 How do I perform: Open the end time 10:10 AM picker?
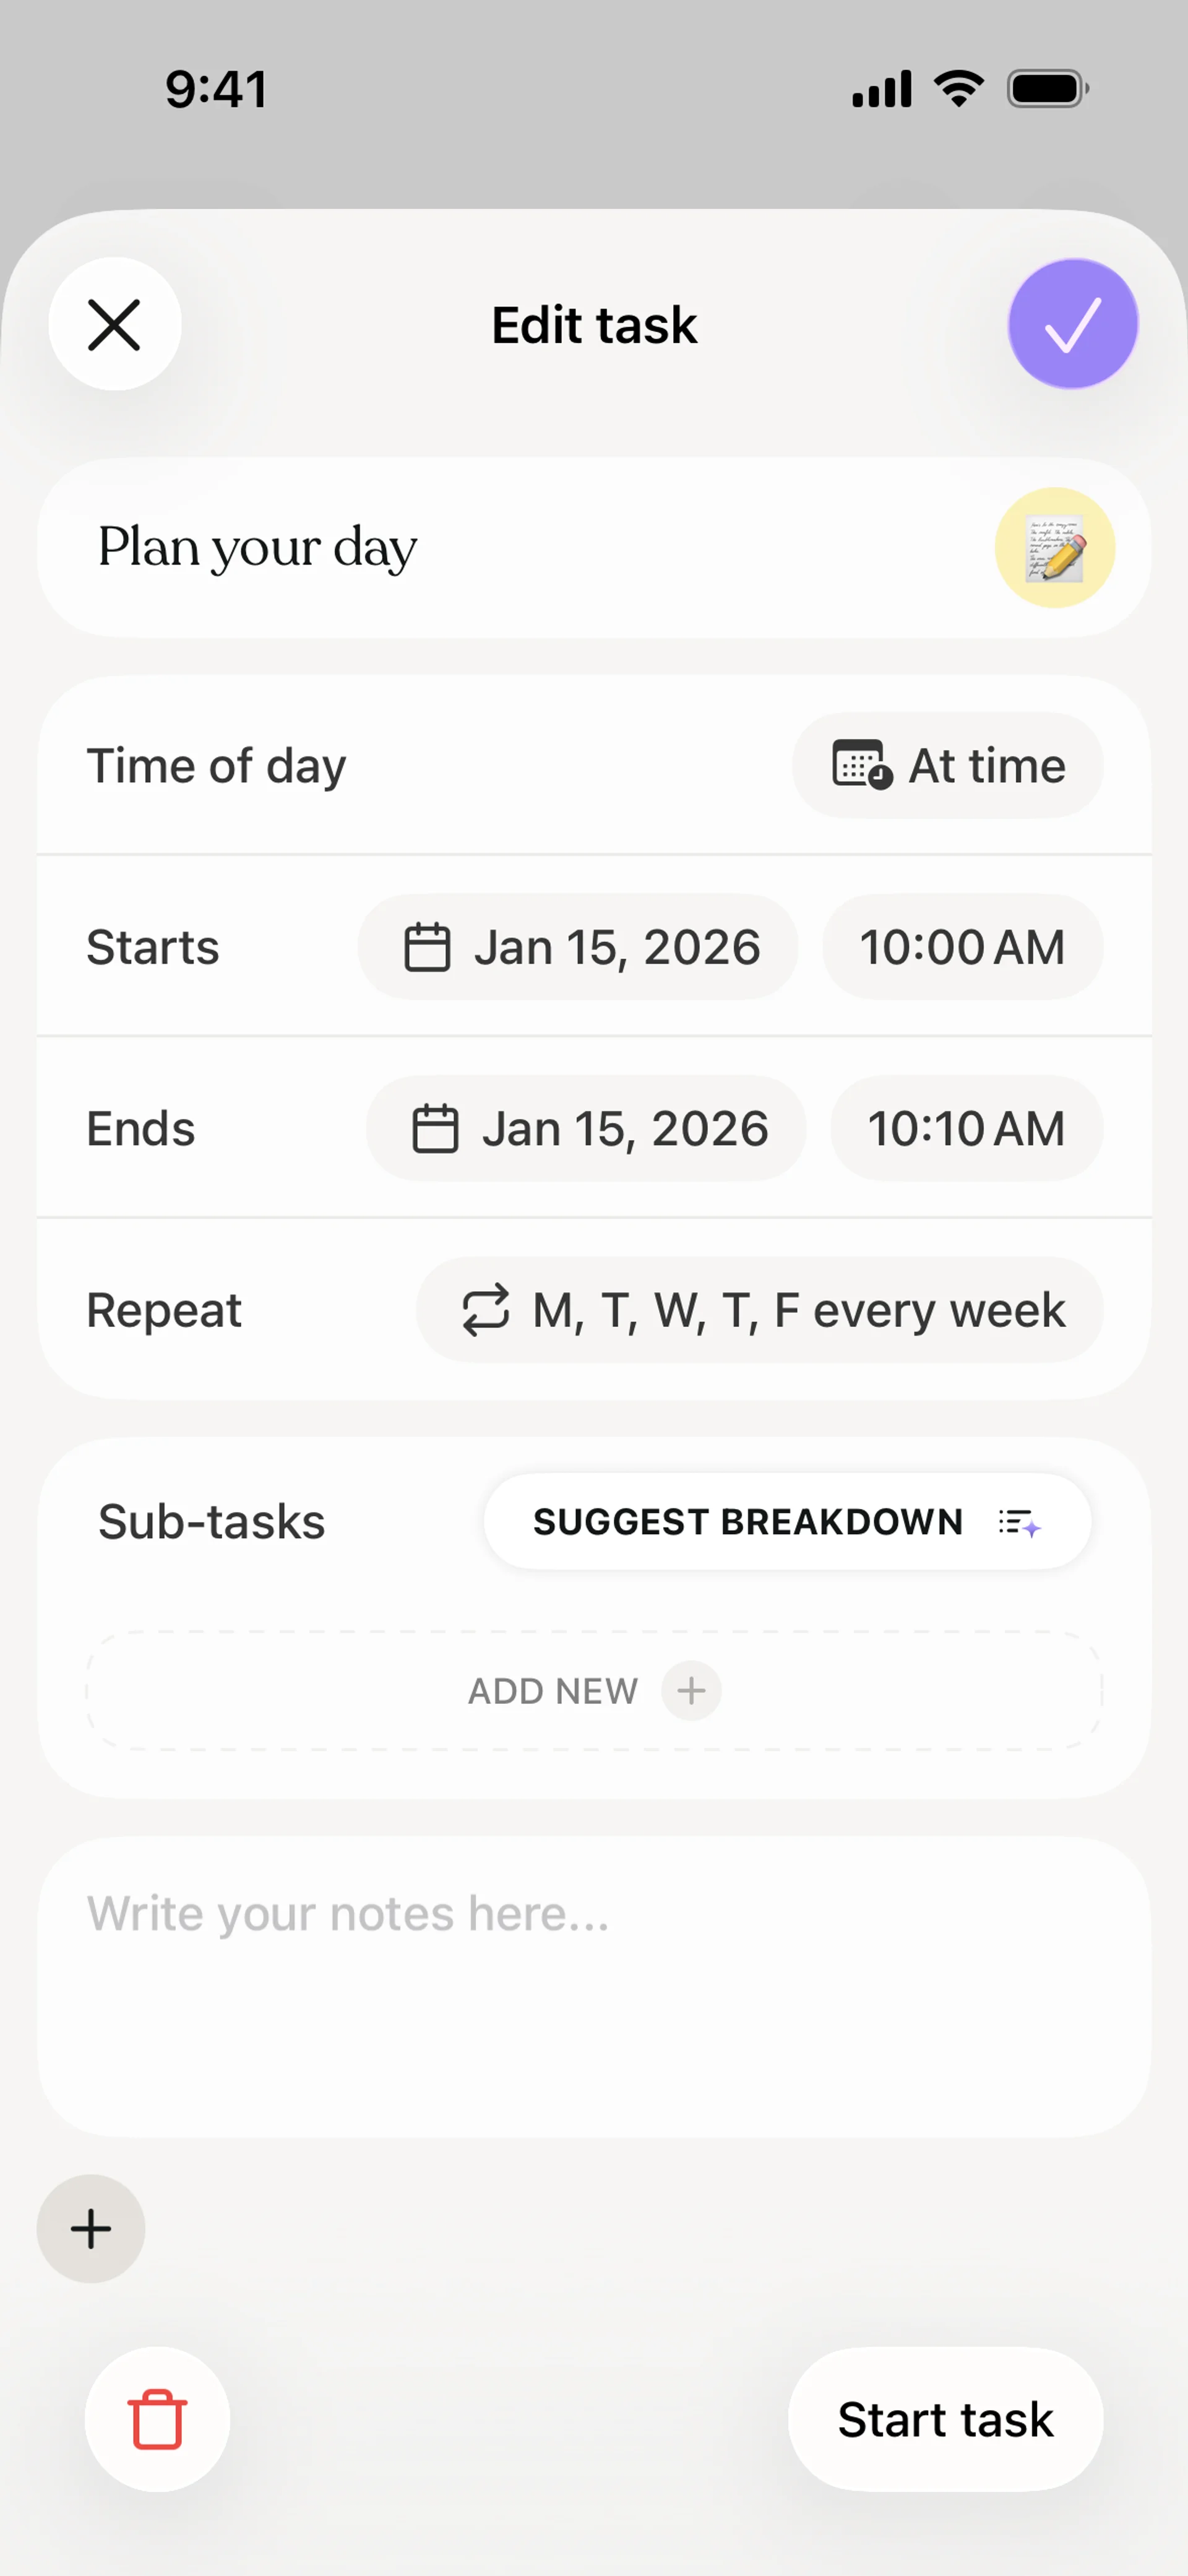[966, 1129]
